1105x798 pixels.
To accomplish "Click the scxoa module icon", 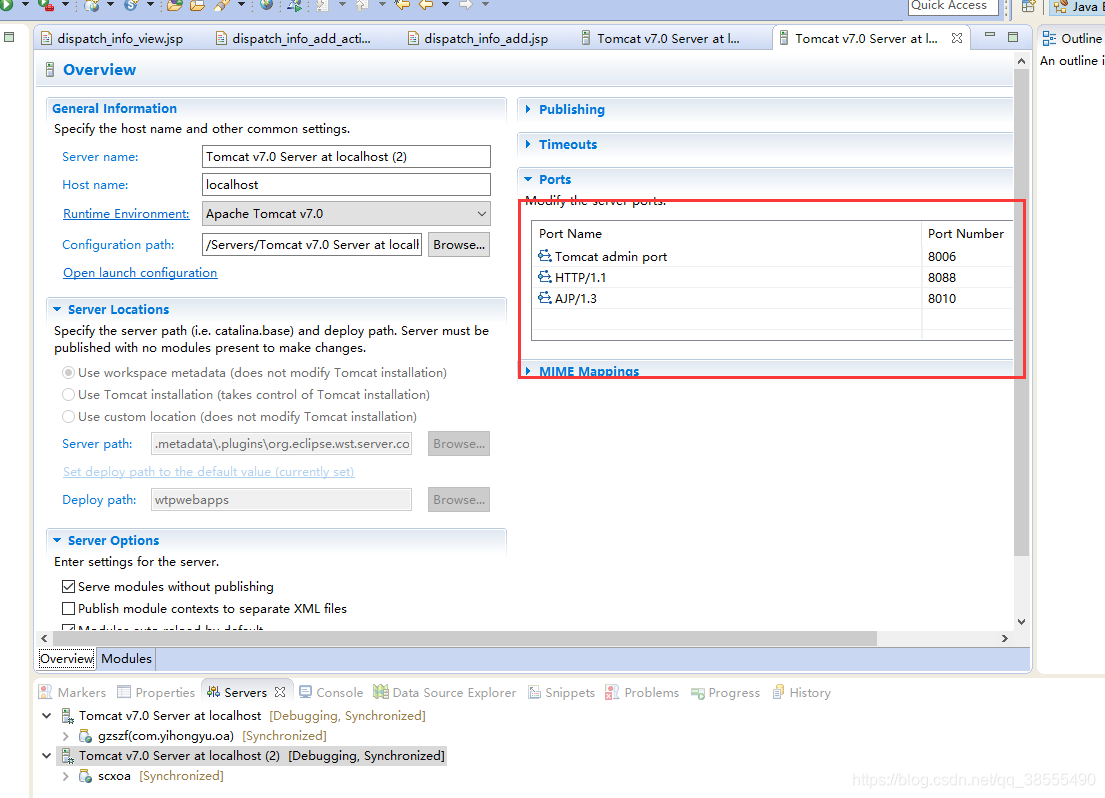I will 85,776.
